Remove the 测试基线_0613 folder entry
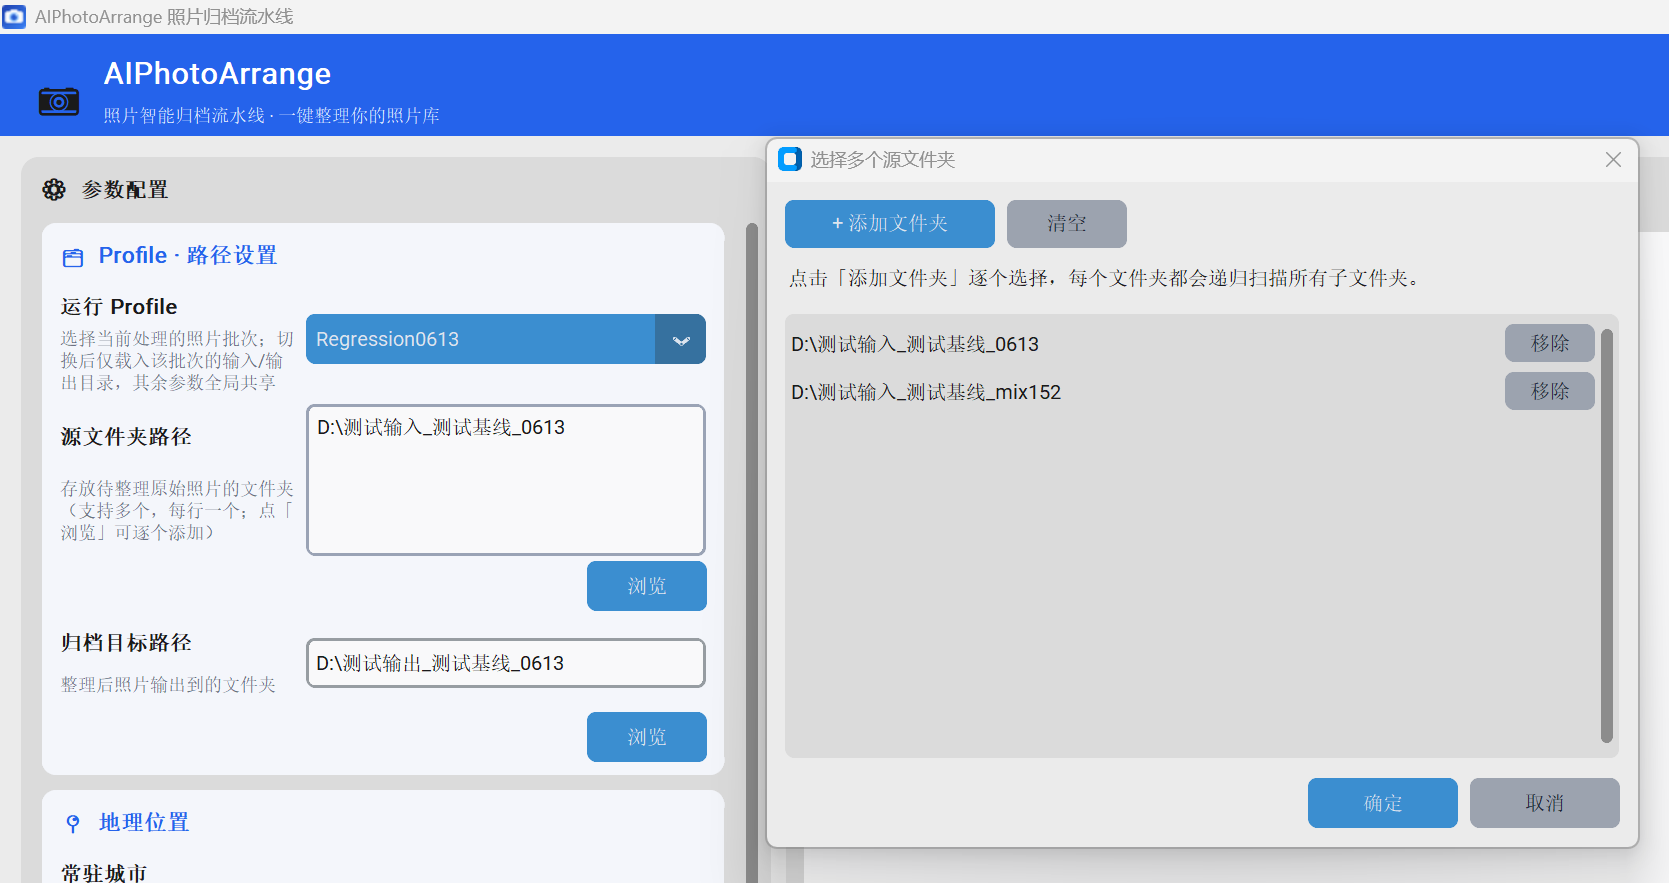1669x883 pixels. pos(1550,343)
